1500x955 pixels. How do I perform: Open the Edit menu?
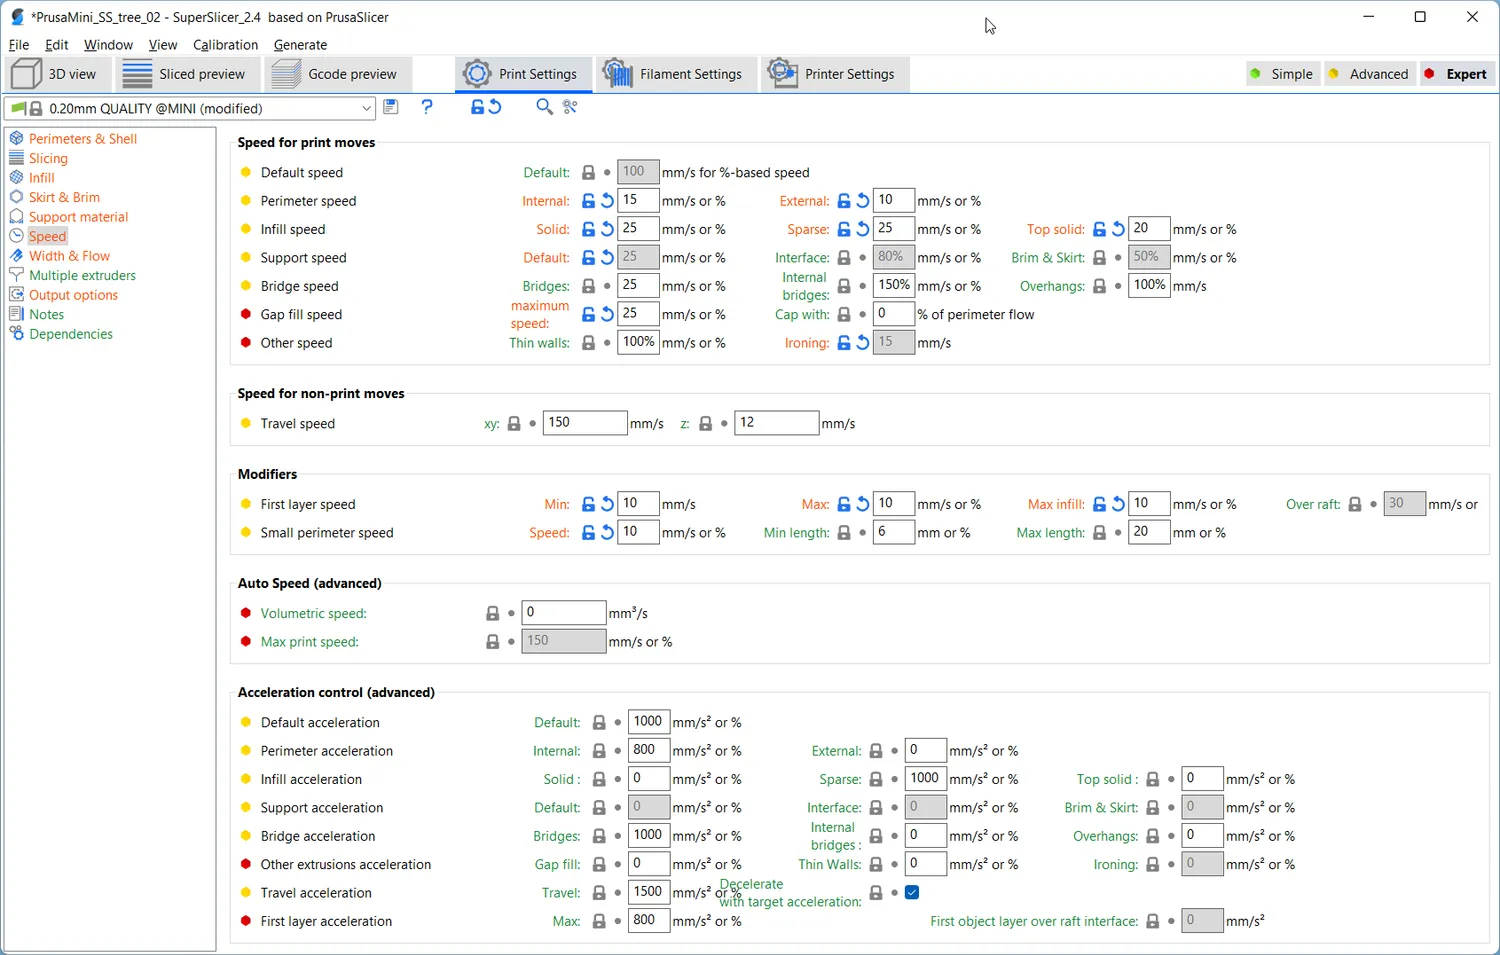click(57, 45)
